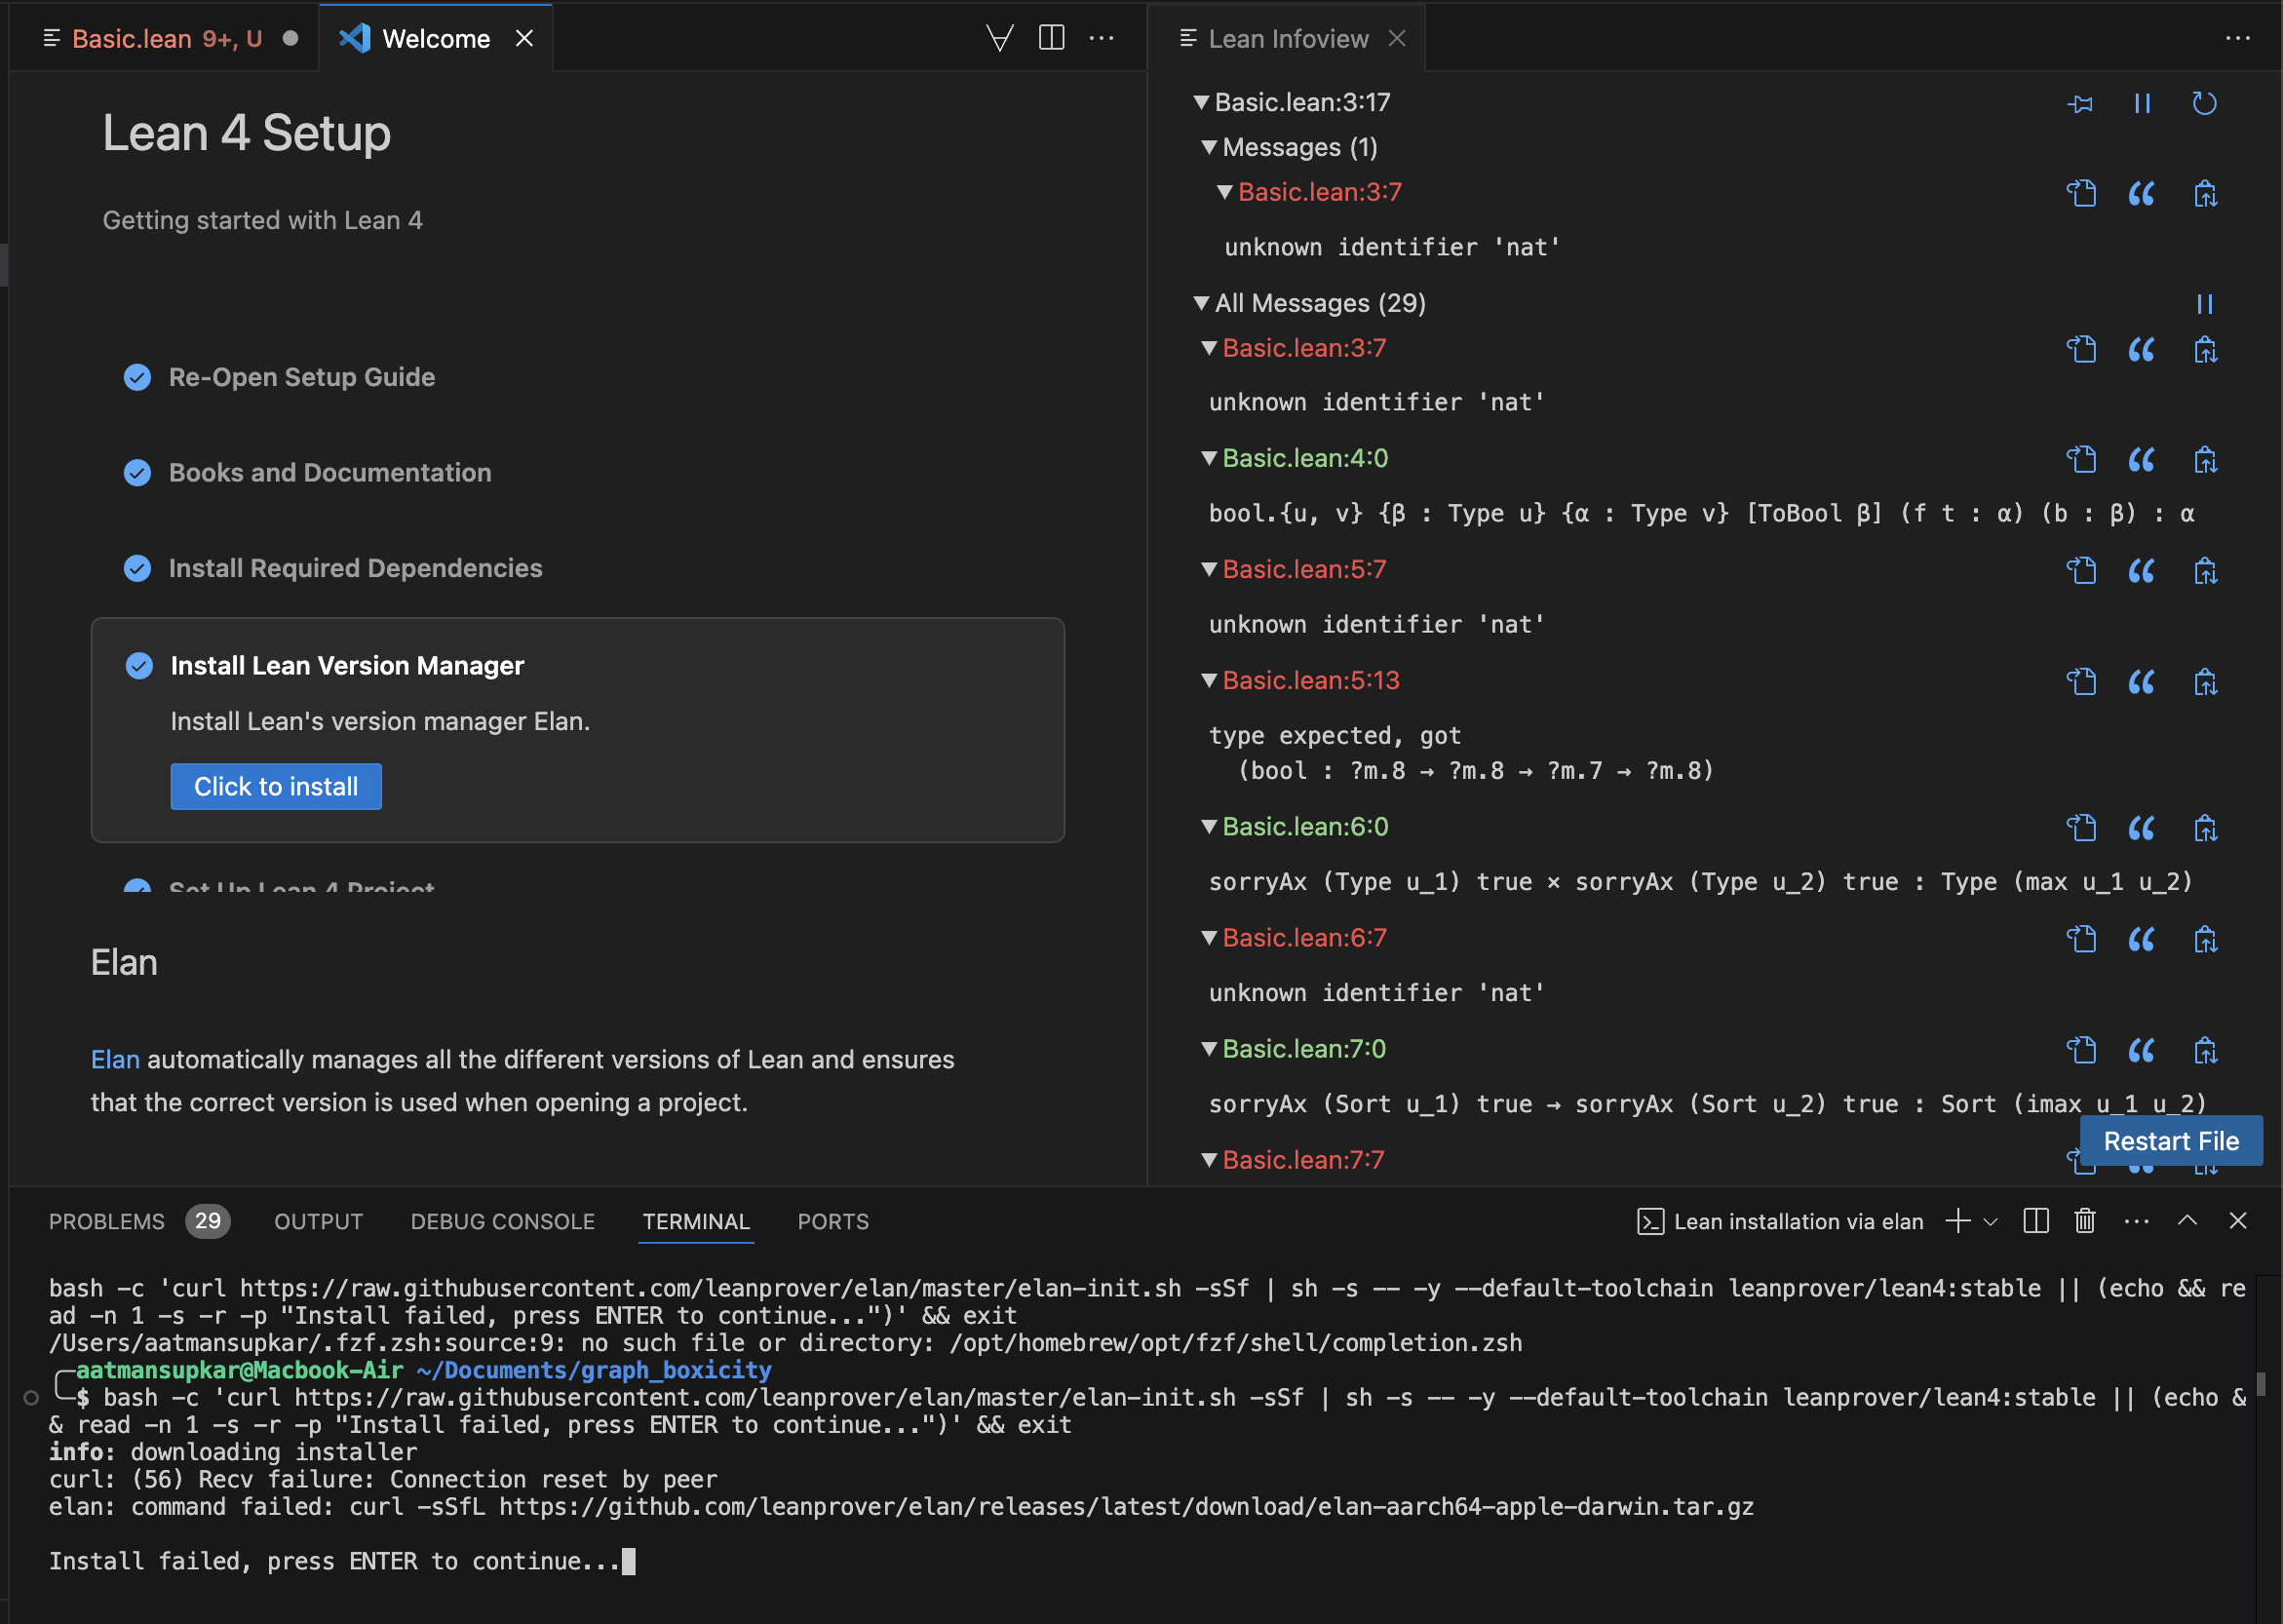Screen dimensions: 2283x1624
Task: Go to source of Basic.lean:5:13 message
Action: click(x=2081, y=681)
